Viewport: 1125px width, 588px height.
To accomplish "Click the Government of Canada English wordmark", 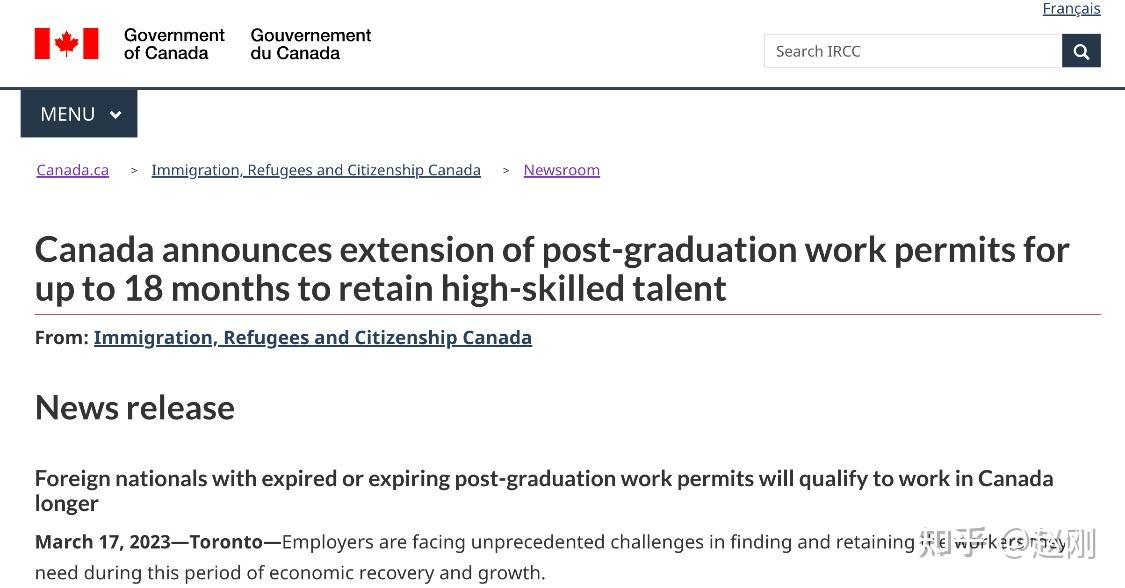I will tap(174, 44).
